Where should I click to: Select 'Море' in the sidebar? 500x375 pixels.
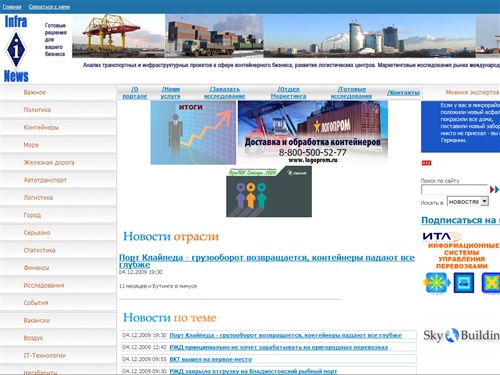click(x=58, y=145)
